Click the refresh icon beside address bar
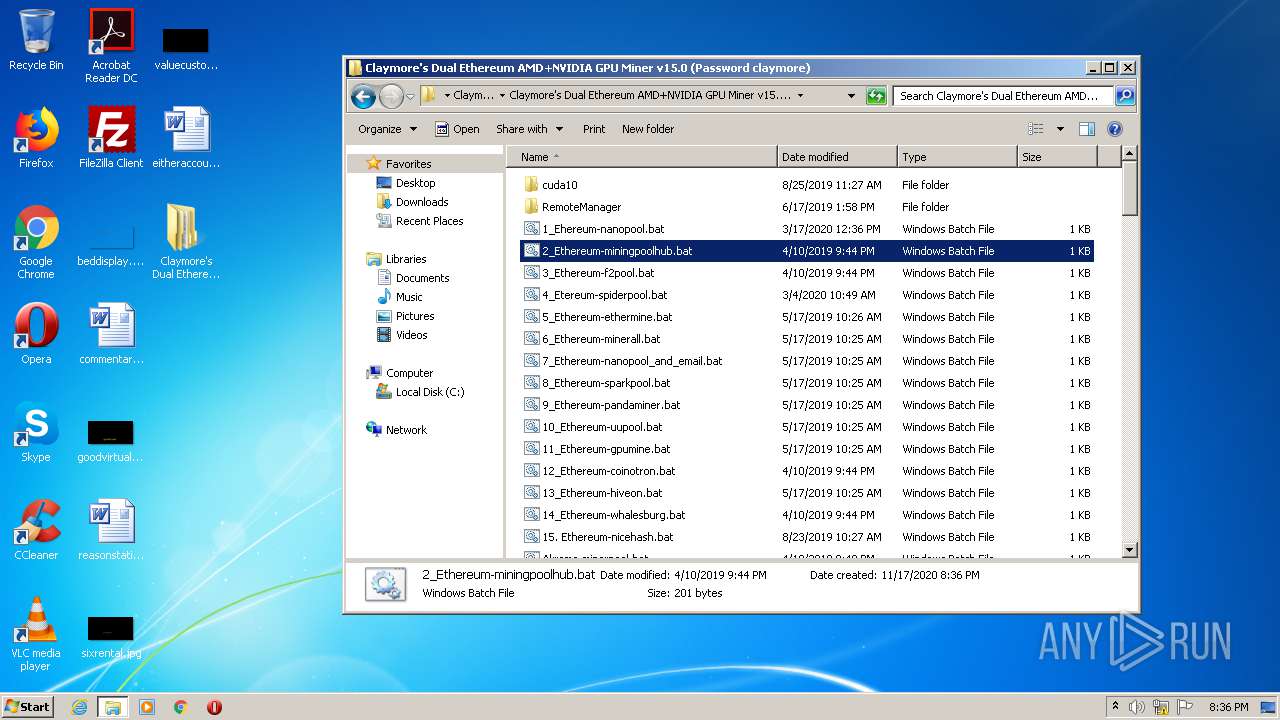1280x720 pixels. pos(876,96)
